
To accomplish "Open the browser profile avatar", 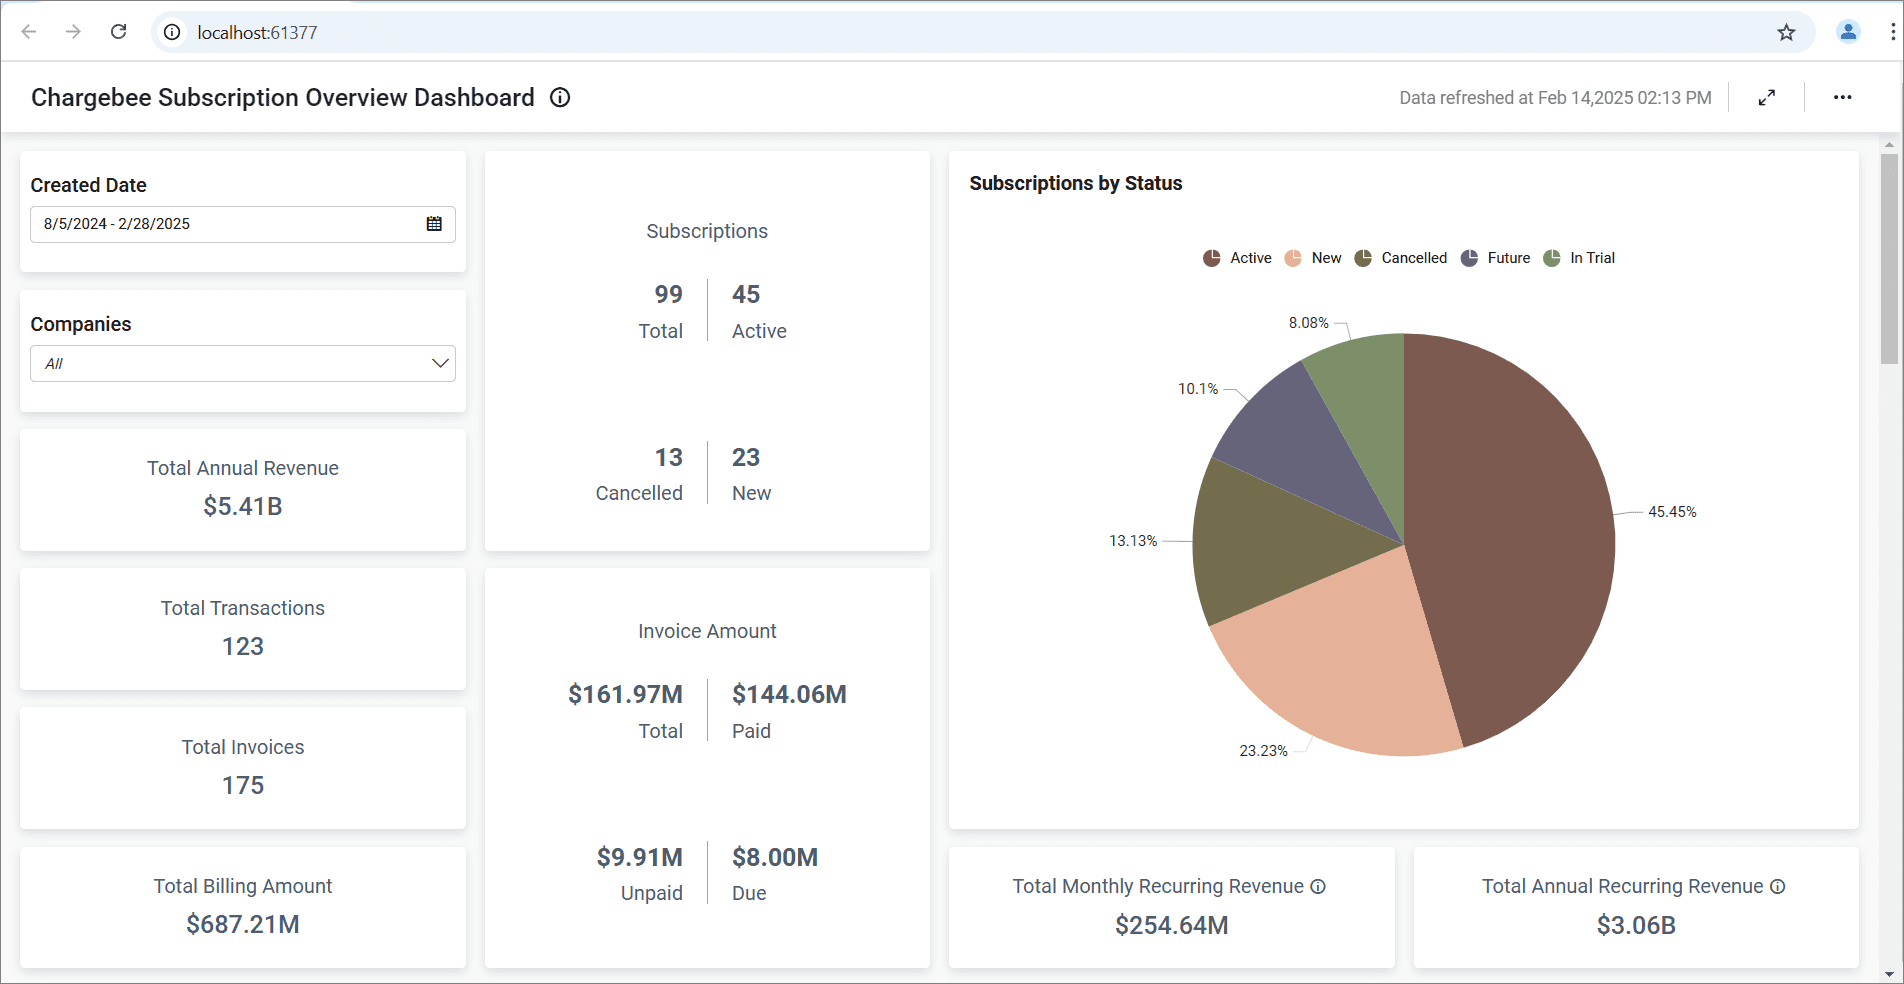I will (x=1848, y=32).
